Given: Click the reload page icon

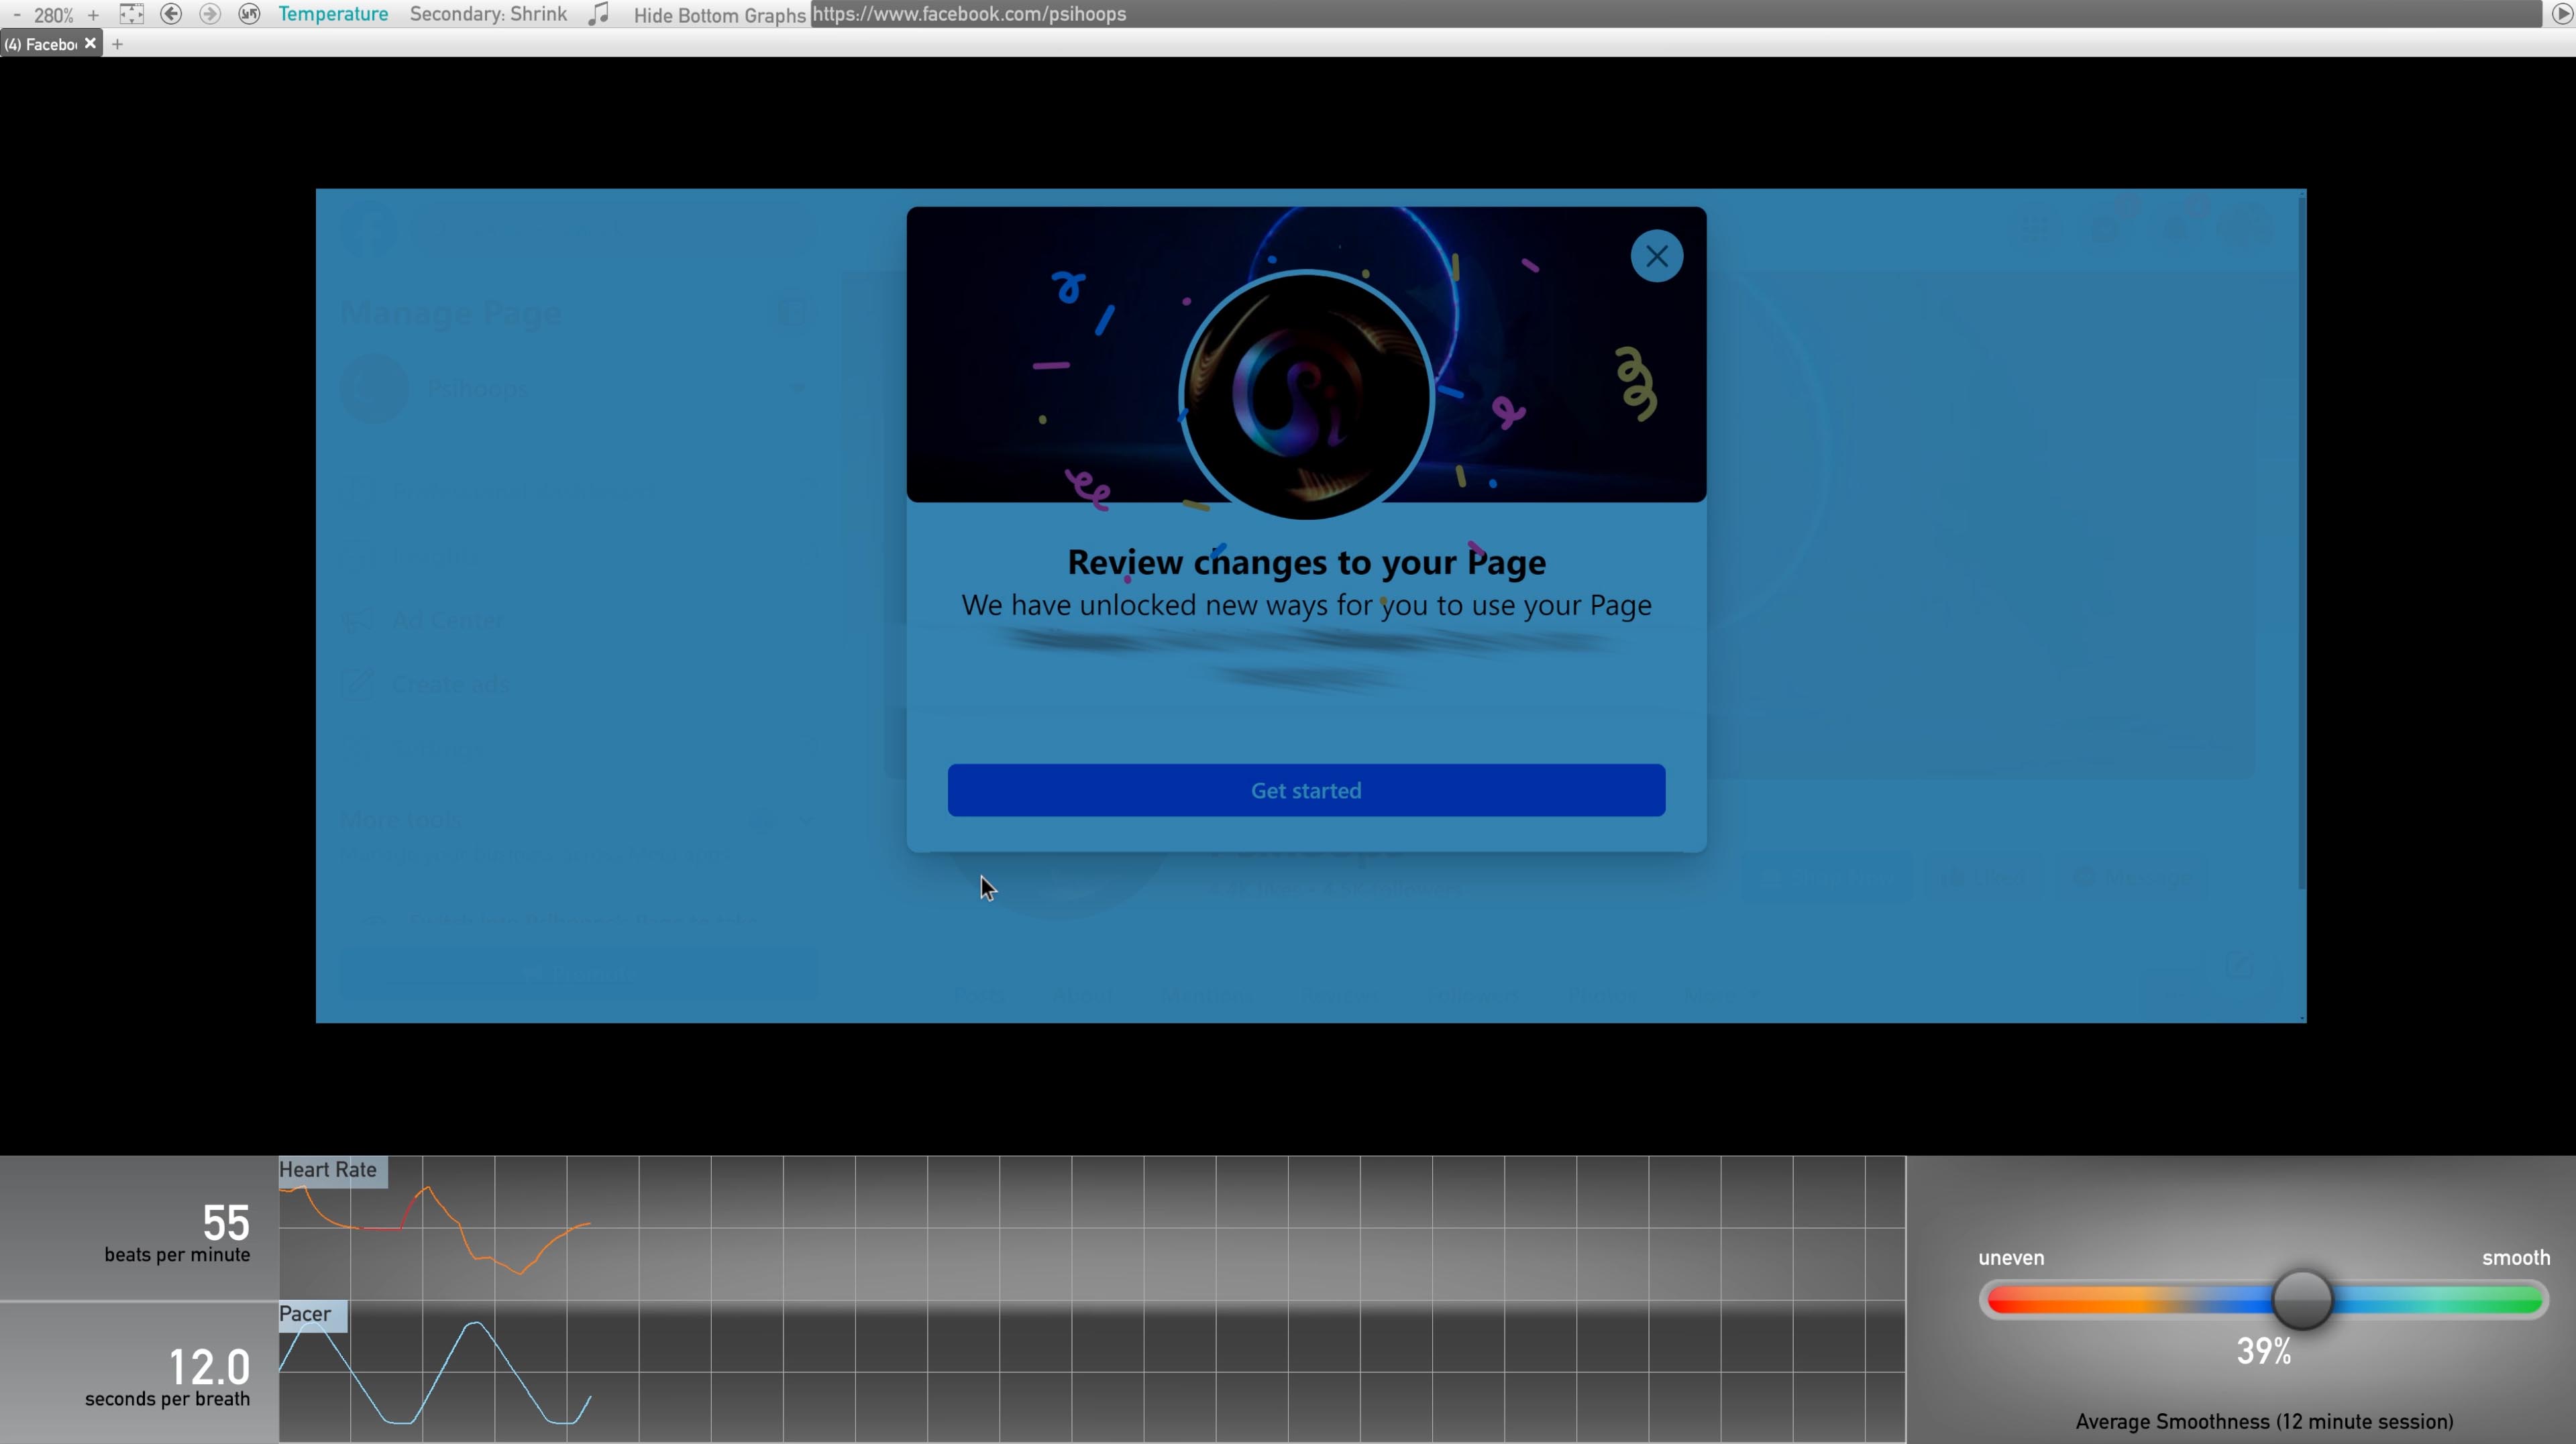Looking at the screenshot, I should (x=249, y=14).
